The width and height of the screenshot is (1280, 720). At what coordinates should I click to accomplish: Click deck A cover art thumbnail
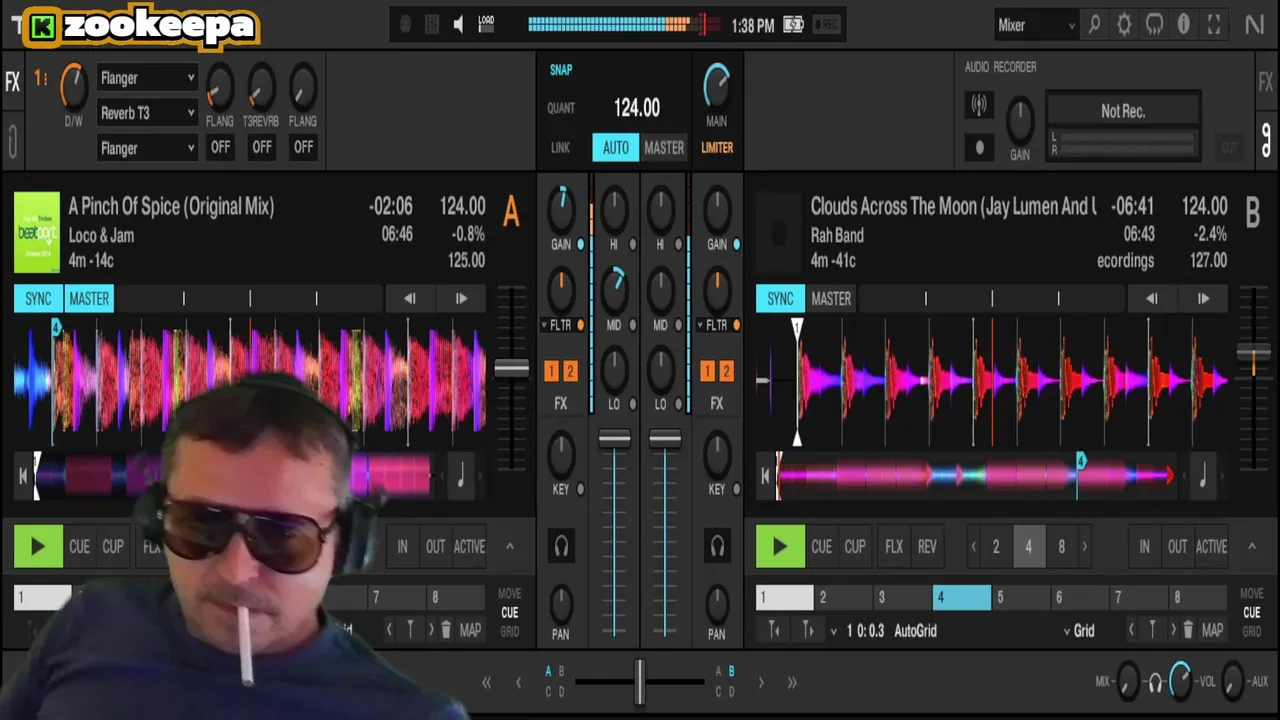pyautogui.click(x=37, y=233)
